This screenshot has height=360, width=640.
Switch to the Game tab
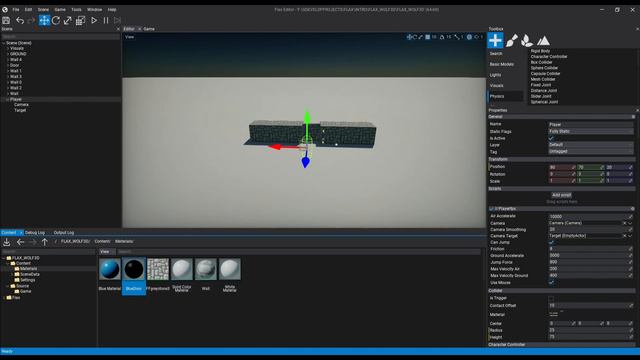coord(149,29)
